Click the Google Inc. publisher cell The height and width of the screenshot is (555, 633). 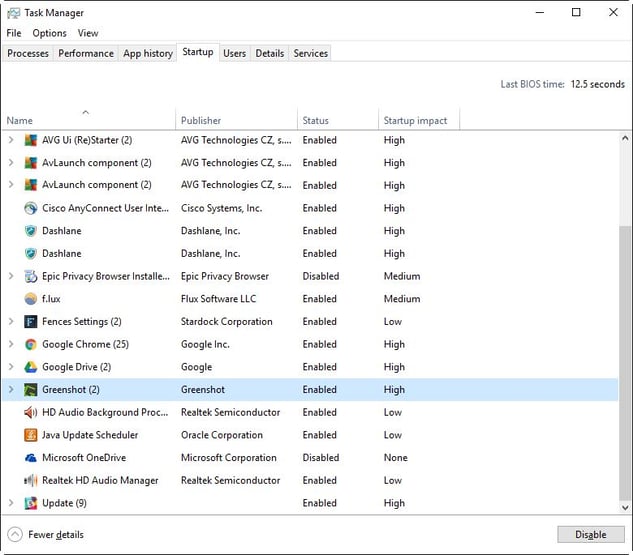205,344
